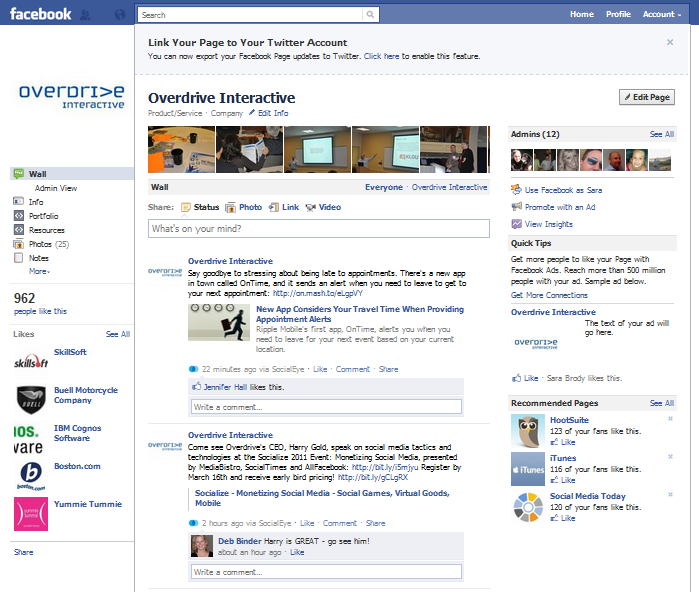The image size is (699, 592).
Task: Open SkillSoft liked page
Action: coord(70,352)
